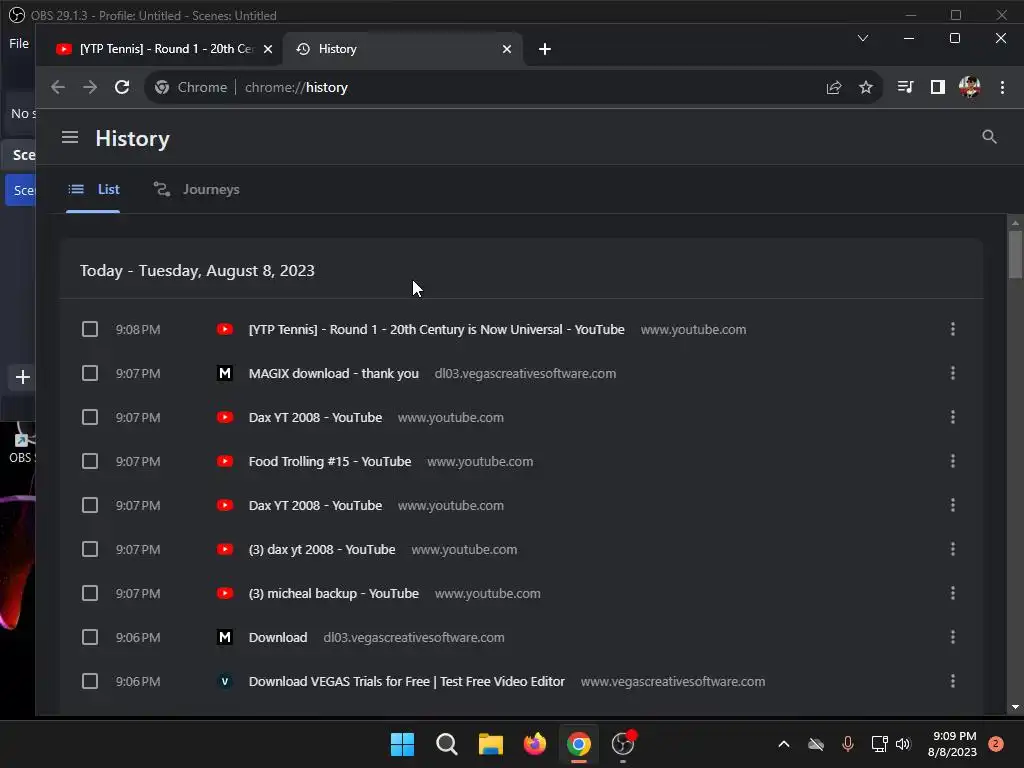Screen dimensions: 1024x768
Task: Check the 9:06 PM Download entry checkbox
Action: (89, 637)
